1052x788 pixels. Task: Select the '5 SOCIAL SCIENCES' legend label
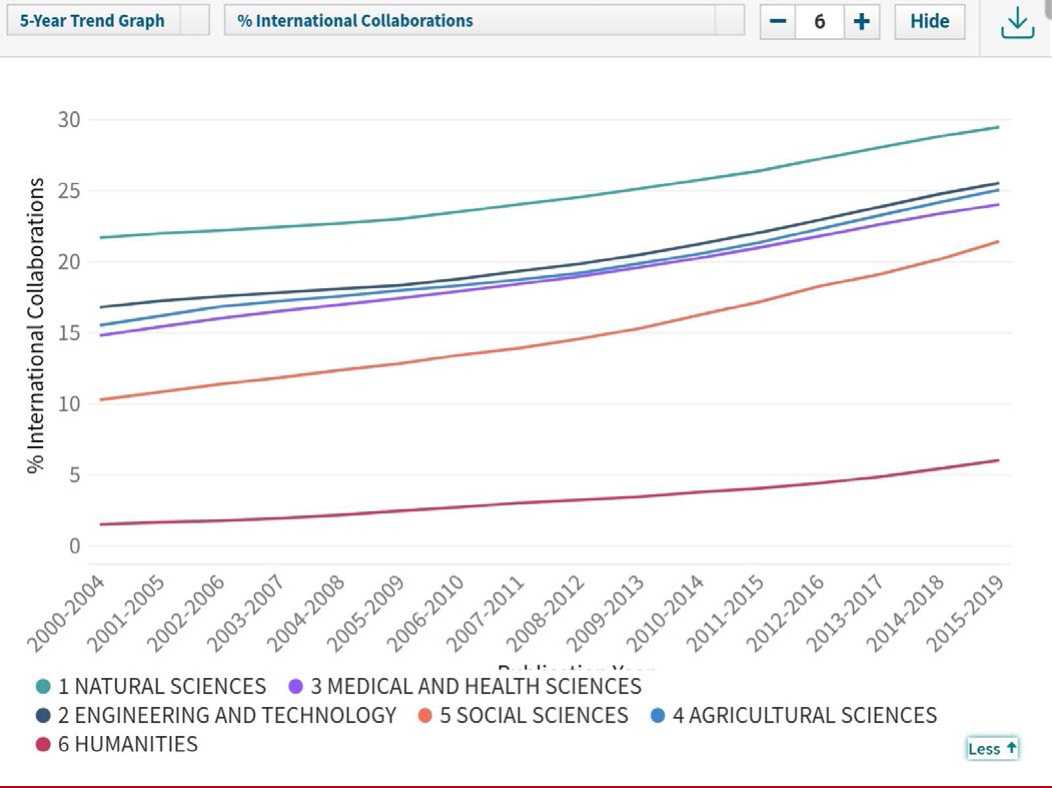534,716
